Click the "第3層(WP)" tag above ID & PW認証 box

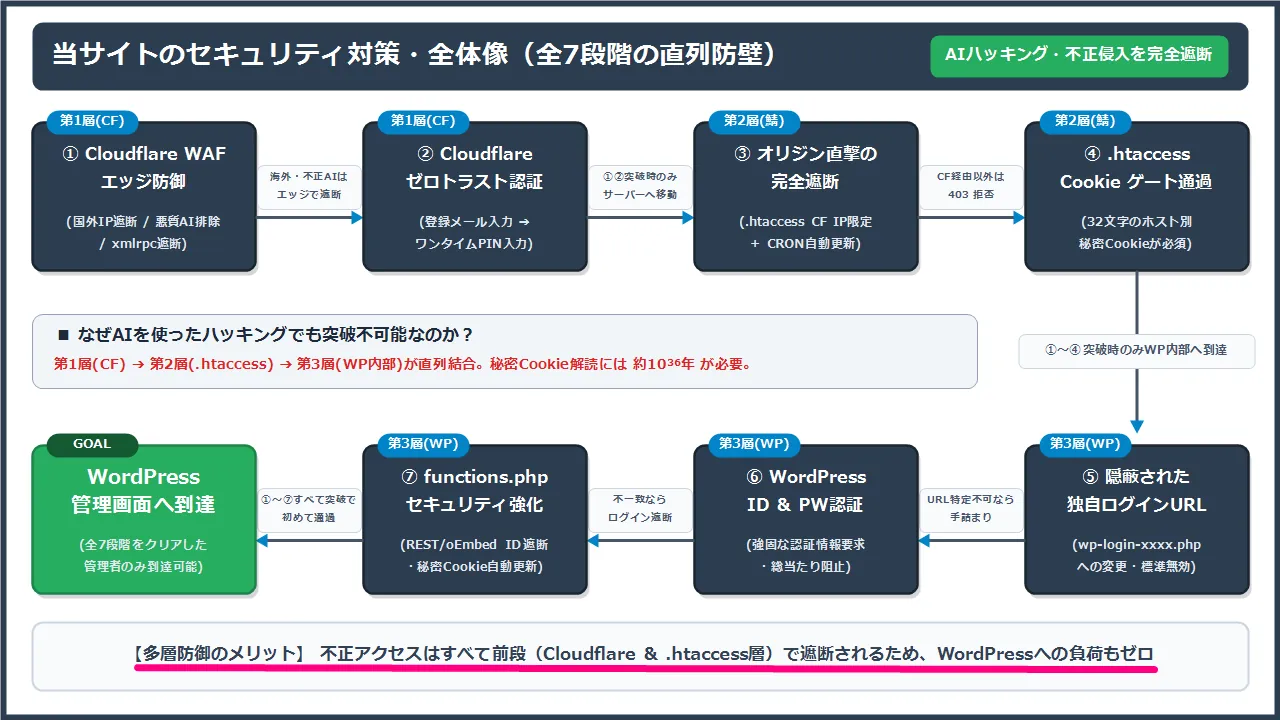coord(754,444)
